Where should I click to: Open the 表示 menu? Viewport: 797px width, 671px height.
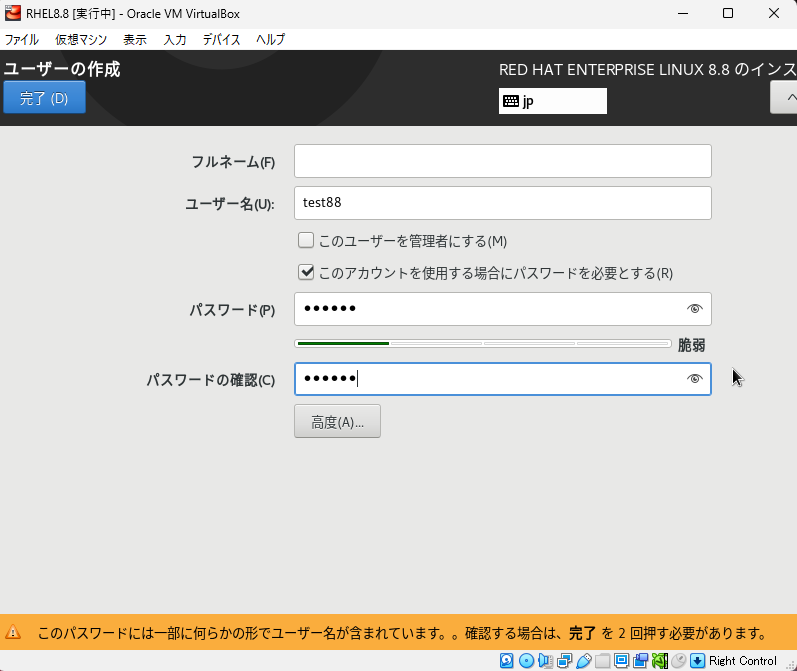(x=135, y=39)
